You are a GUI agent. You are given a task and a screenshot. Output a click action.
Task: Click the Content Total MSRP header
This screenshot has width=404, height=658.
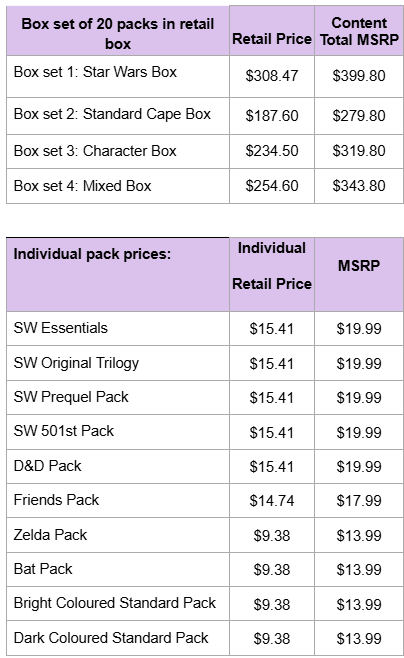tap(359, 31)
